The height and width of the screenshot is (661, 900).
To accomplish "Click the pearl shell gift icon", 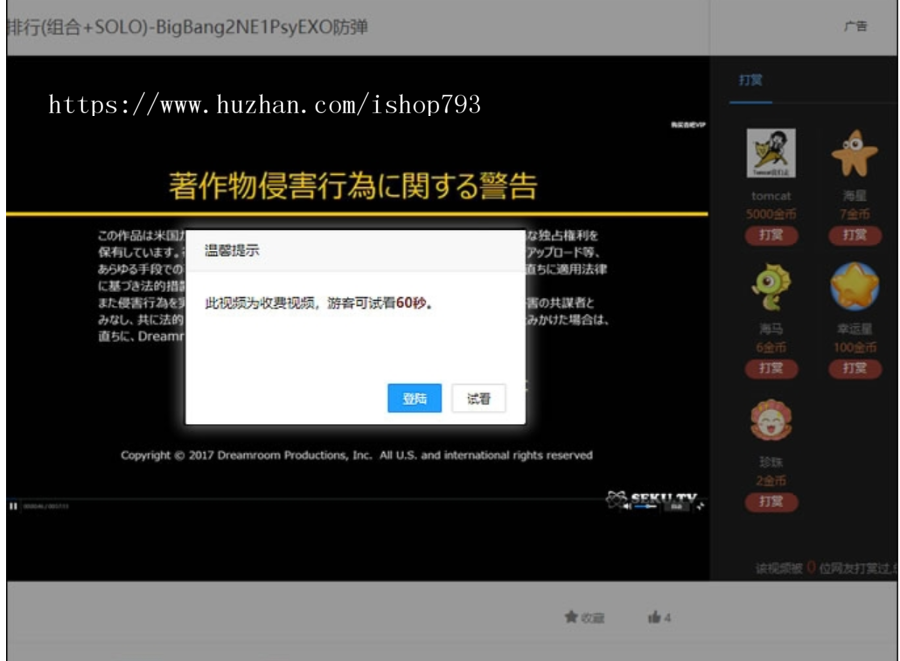I will (x=771, y=420).
